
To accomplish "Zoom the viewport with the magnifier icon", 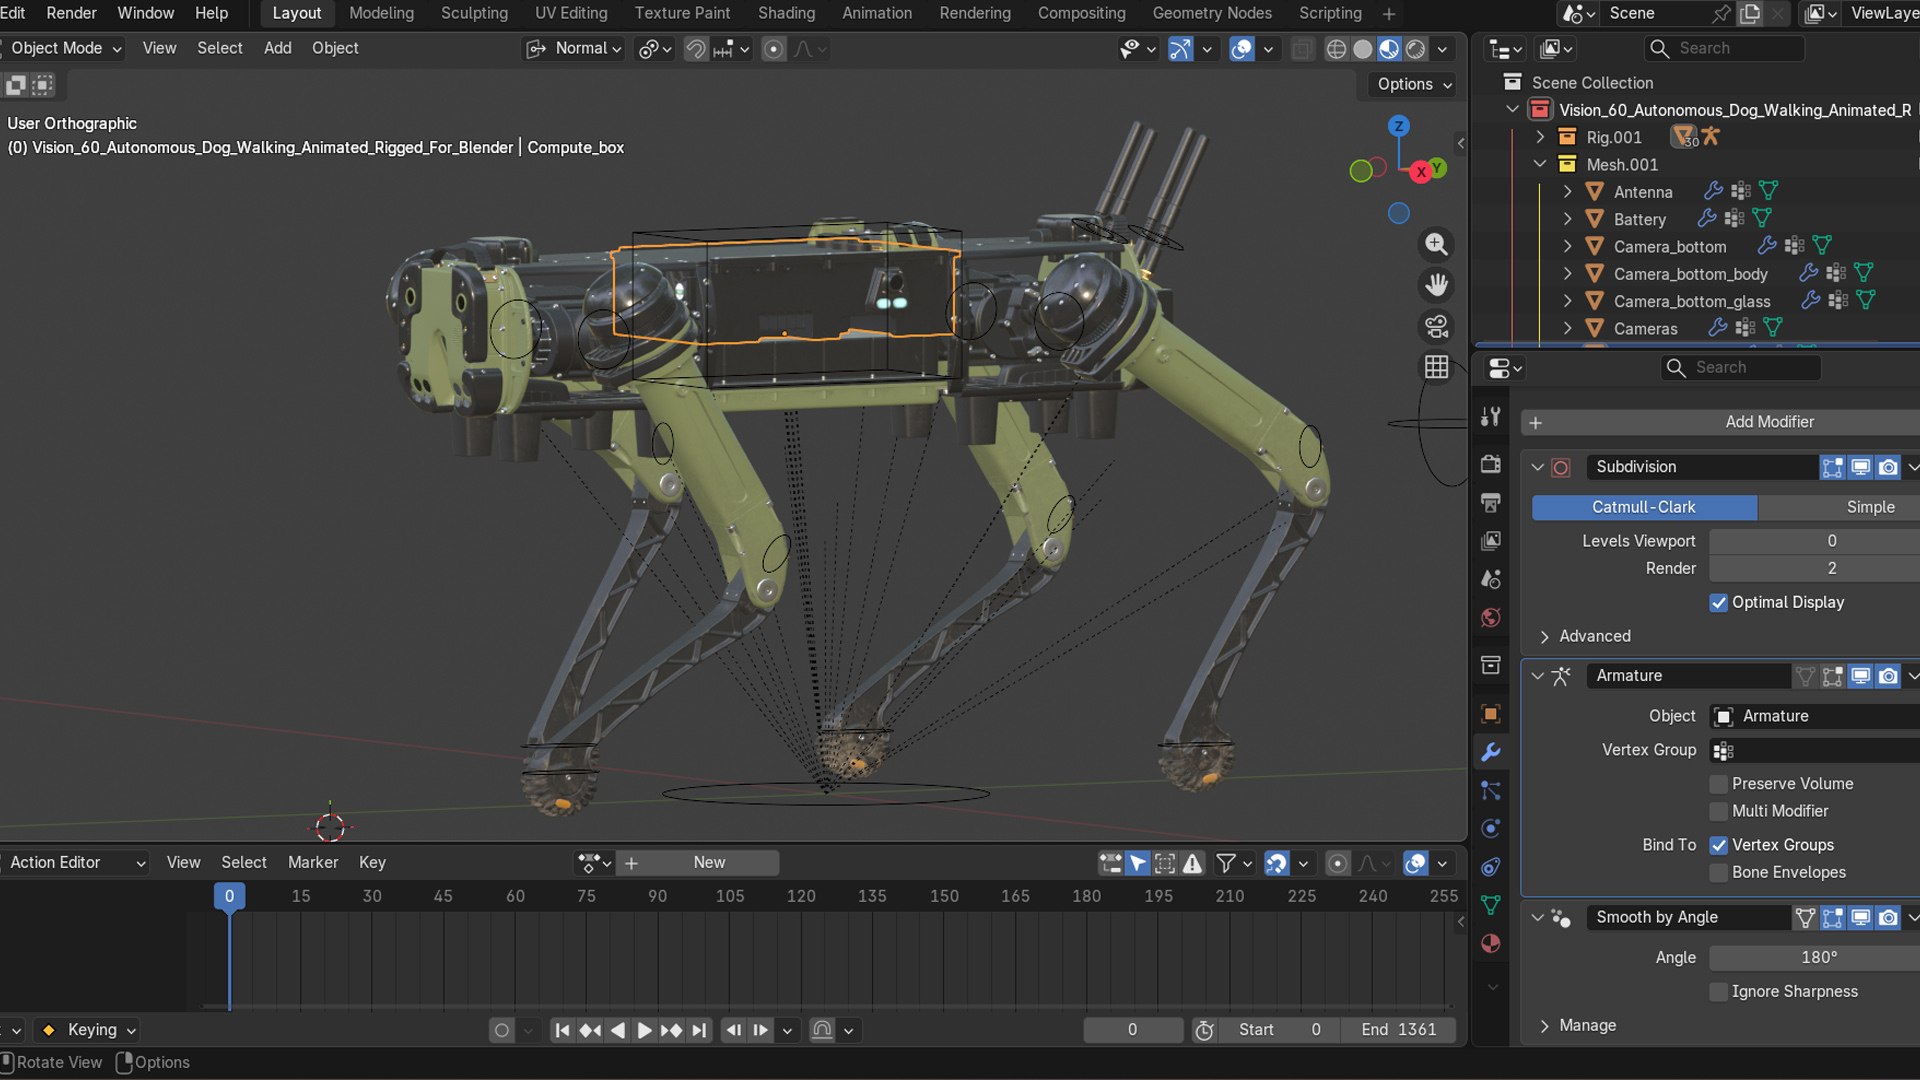I will (1436, 244).
